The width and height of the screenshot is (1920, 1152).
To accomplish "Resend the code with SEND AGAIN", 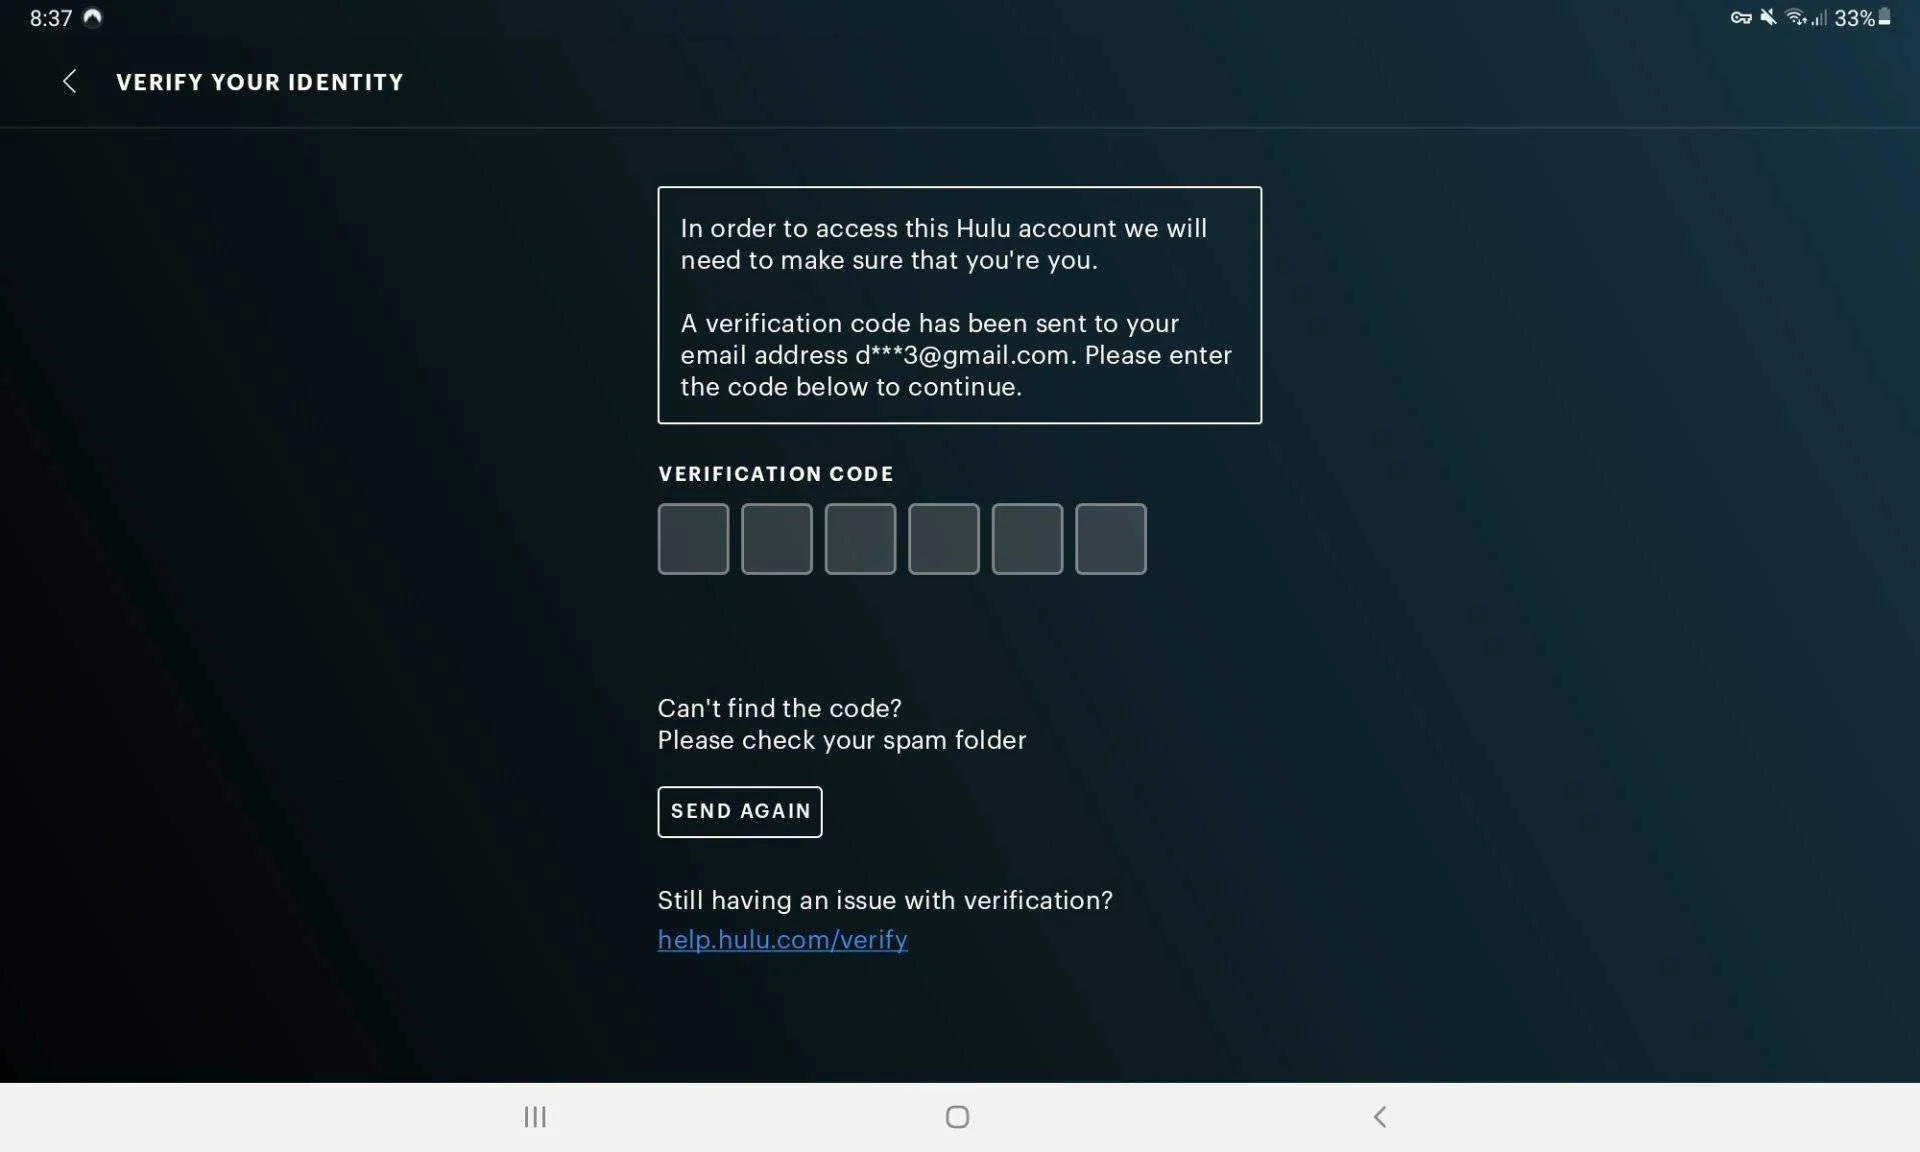I will [740, 812].
